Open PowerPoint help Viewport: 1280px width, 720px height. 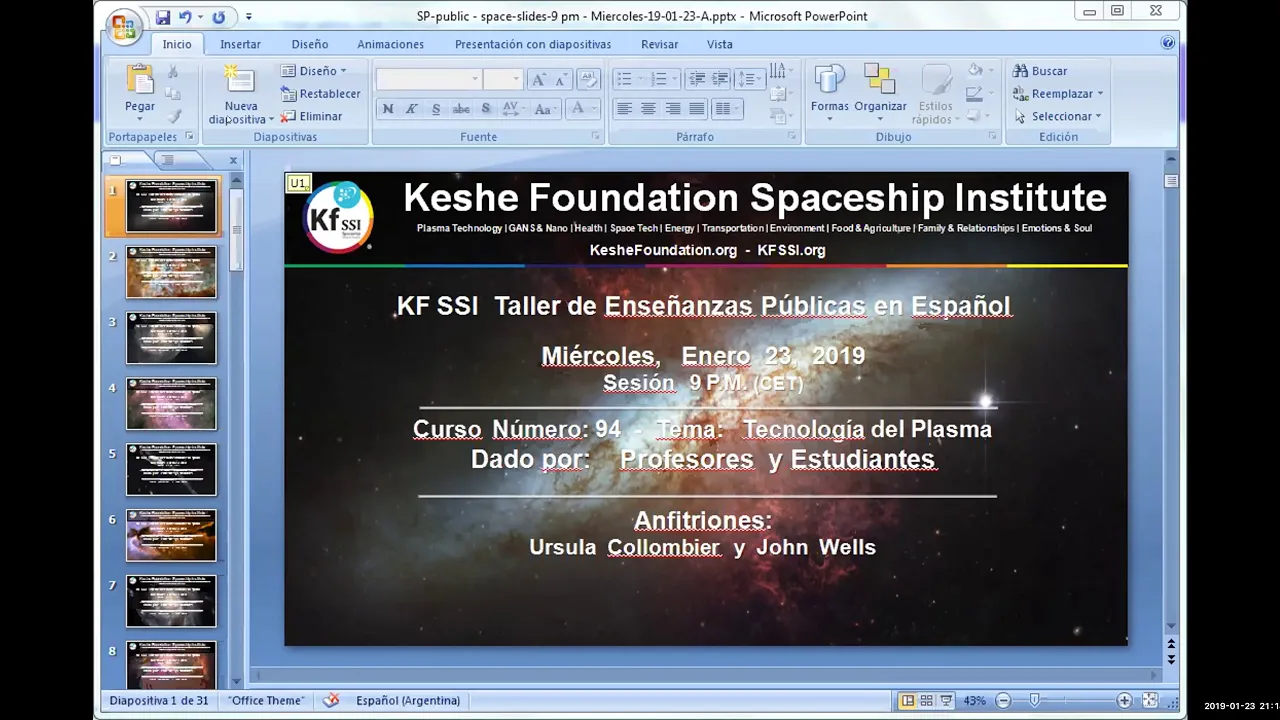click(1167, 43)
